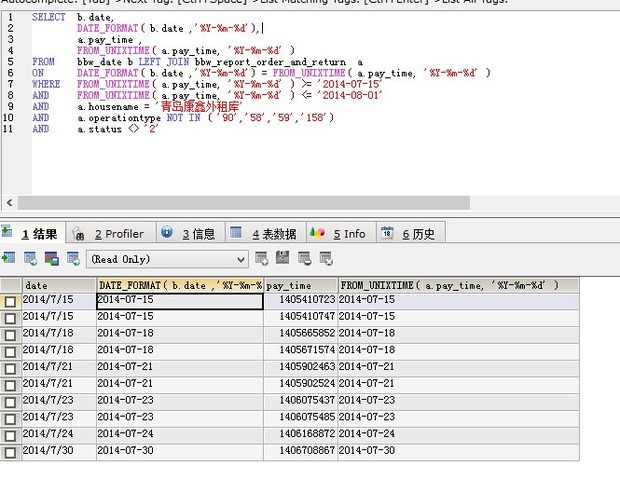Click the insert new row icon

click(262, 259)
